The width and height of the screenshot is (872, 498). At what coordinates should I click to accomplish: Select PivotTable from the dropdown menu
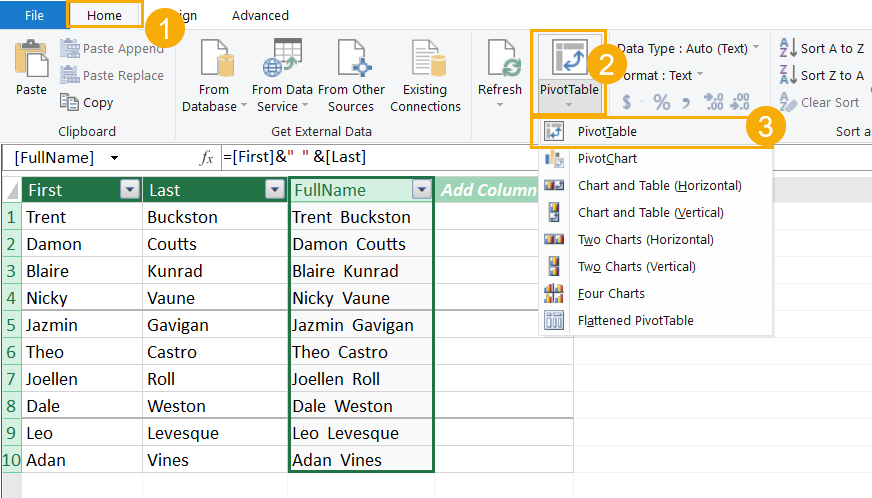pyautogui.click(x=656, y=131)
